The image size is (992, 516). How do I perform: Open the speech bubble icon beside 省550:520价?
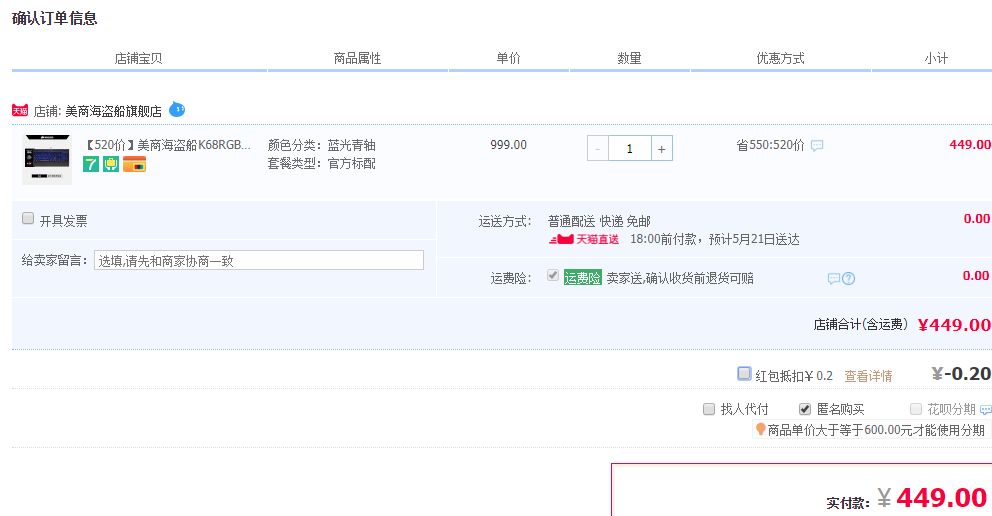tap(817, 145)
